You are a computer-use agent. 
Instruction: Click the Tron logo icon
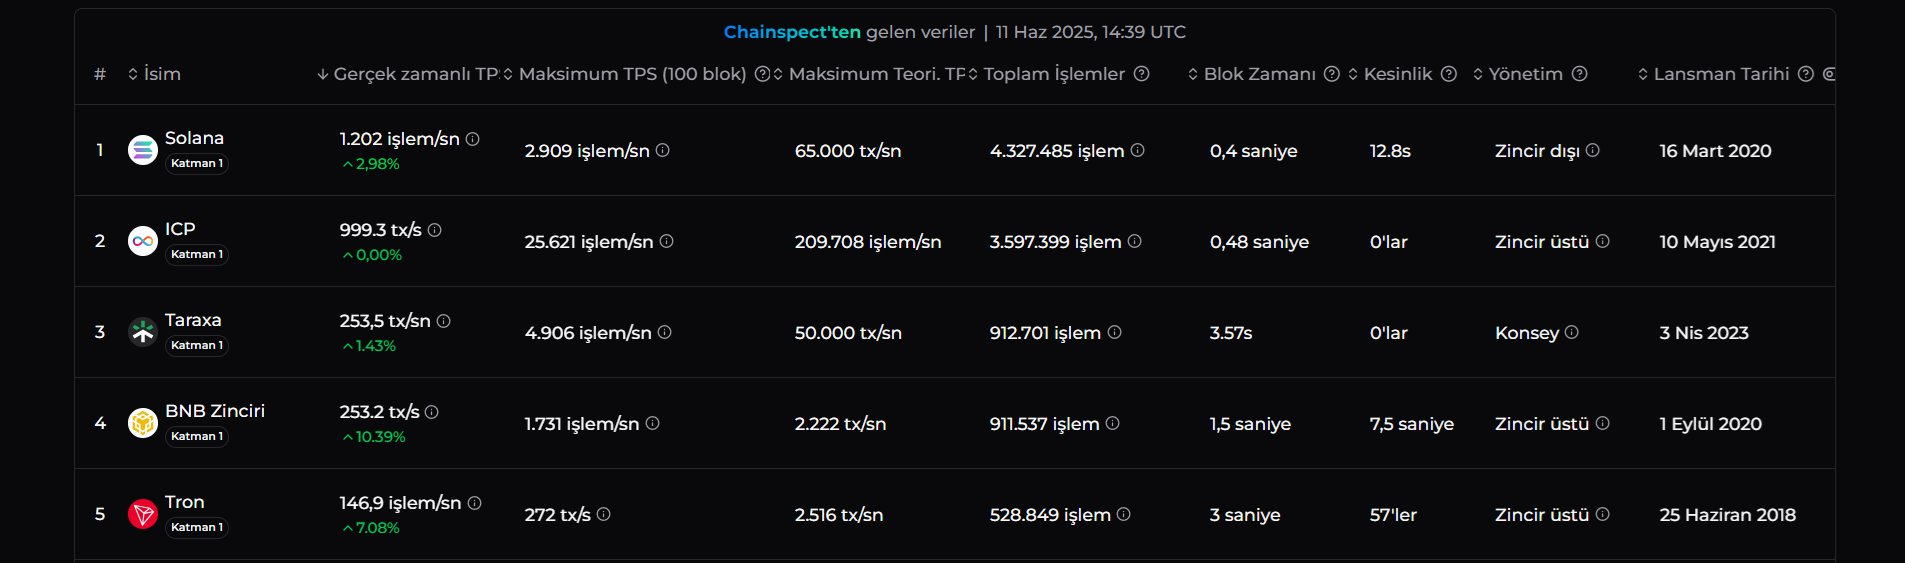pyautogui.click(x=143, y=514)
